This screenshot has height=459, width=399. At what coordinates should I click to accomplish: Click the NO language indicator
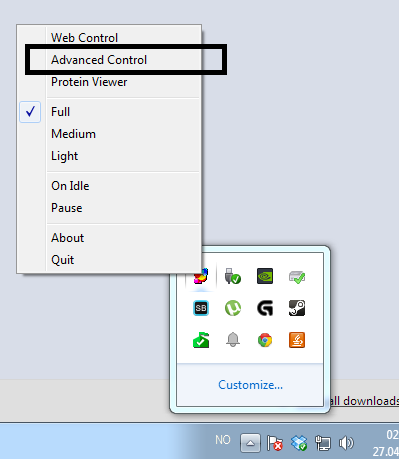pos(223,440)
